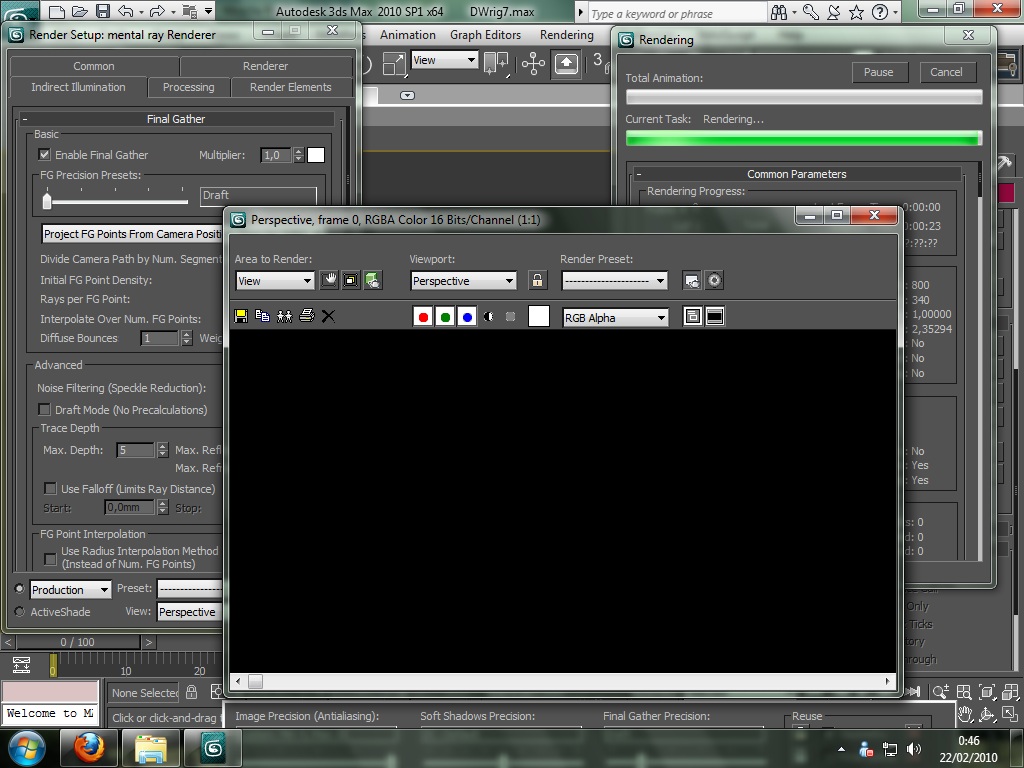Open the Graph Editors menu
Image resolution: width=1024 pixels, height=768 pixels.
pos(485,35)
